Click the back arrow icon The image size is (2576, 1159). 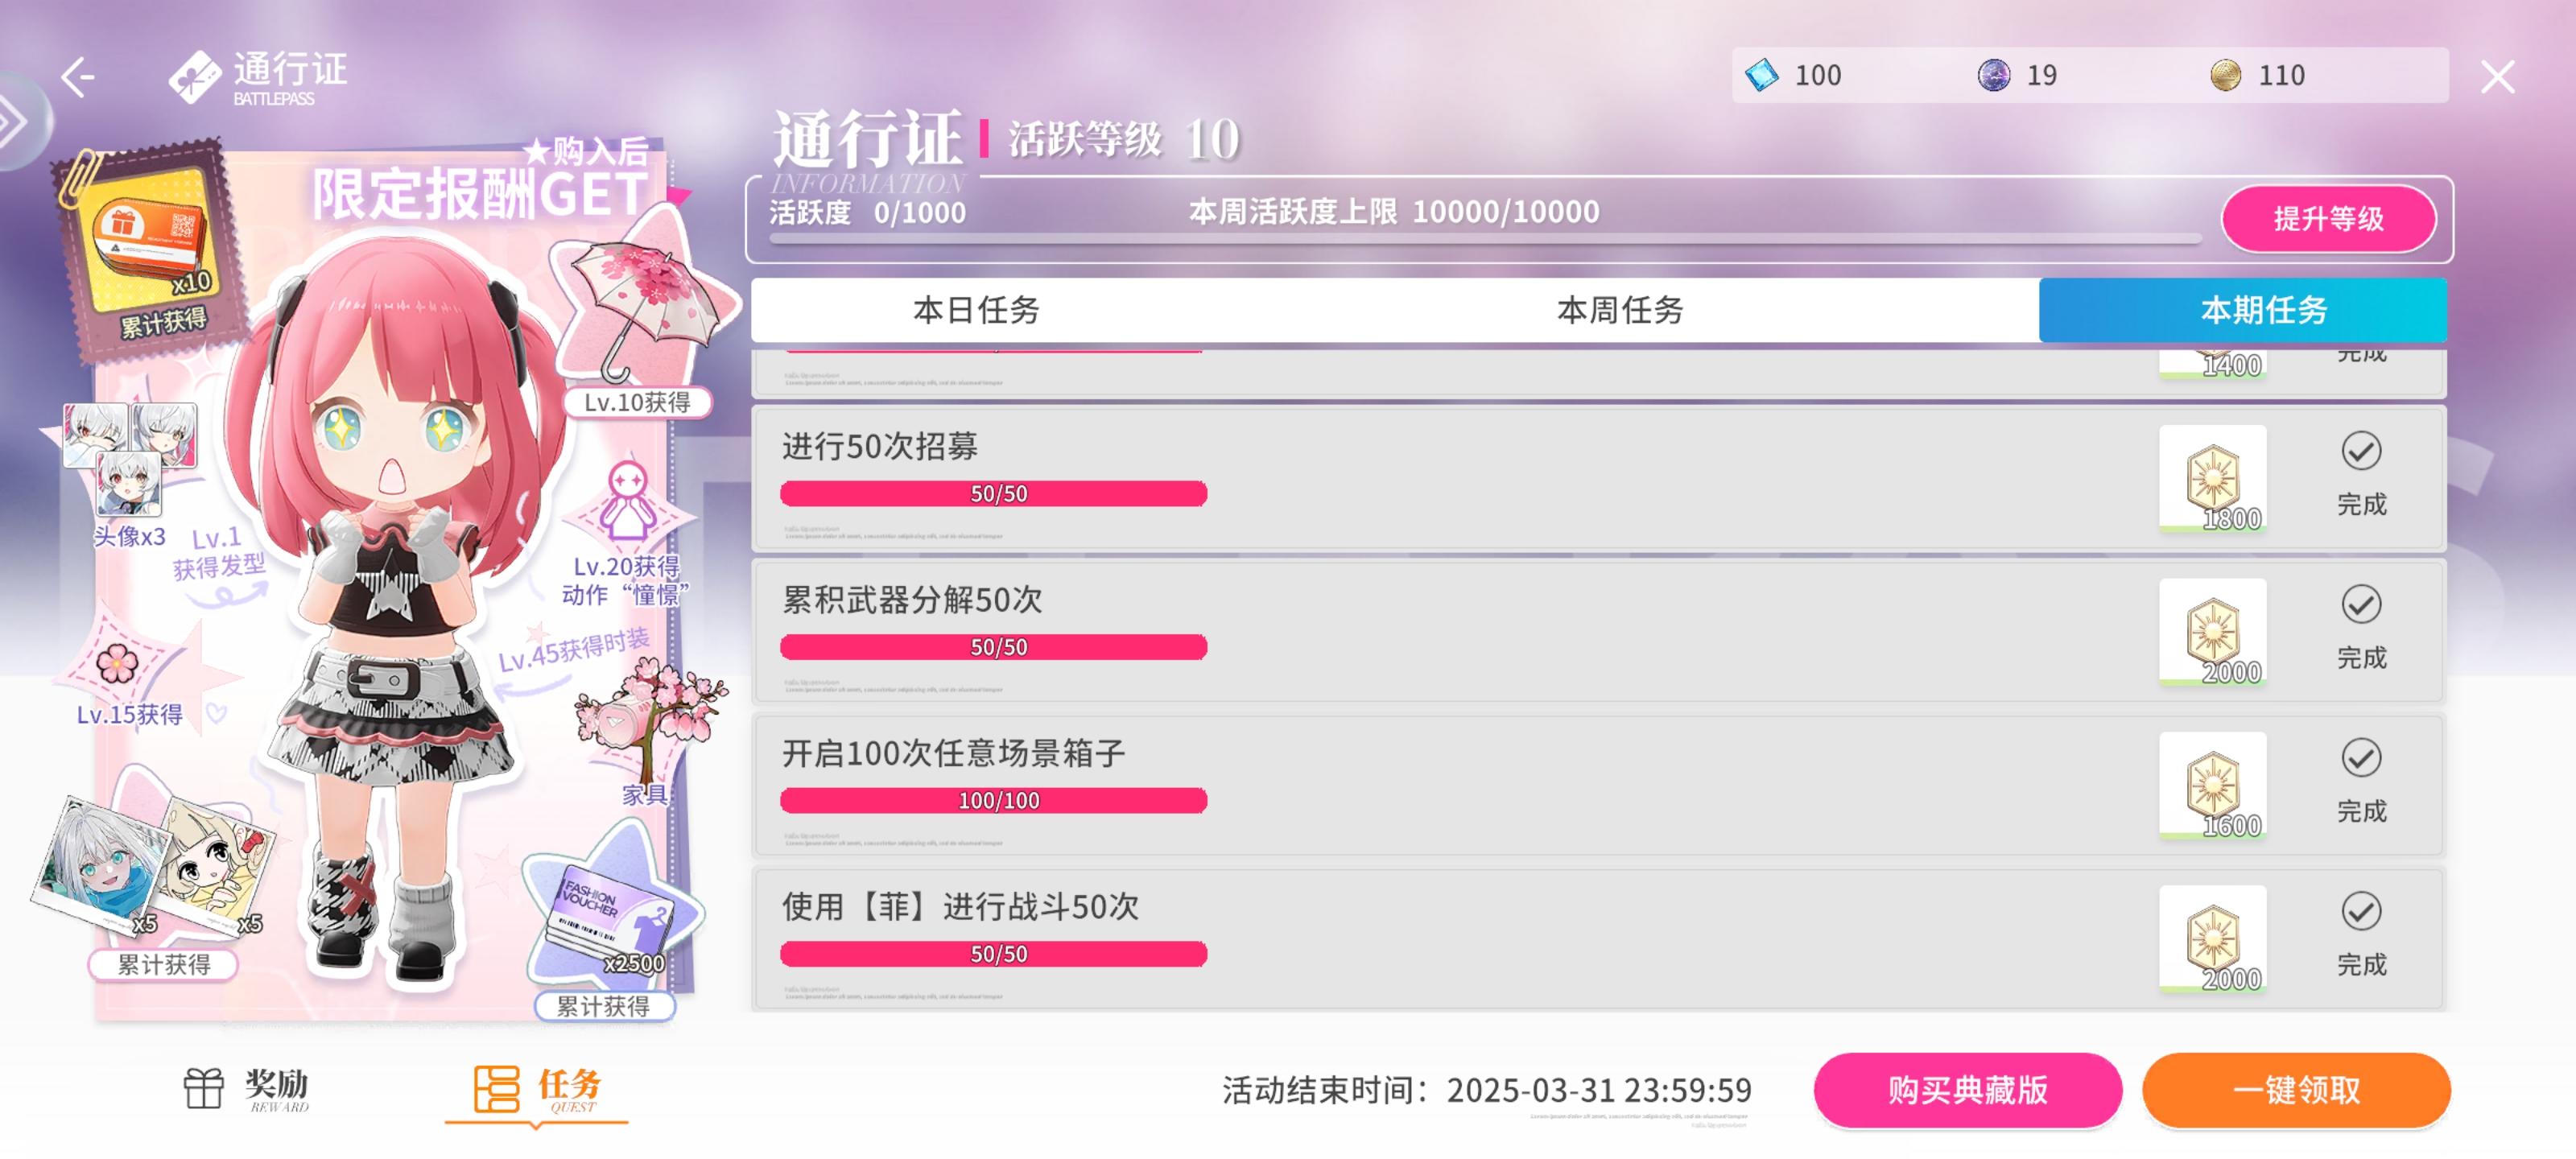[x=77, y=77]
